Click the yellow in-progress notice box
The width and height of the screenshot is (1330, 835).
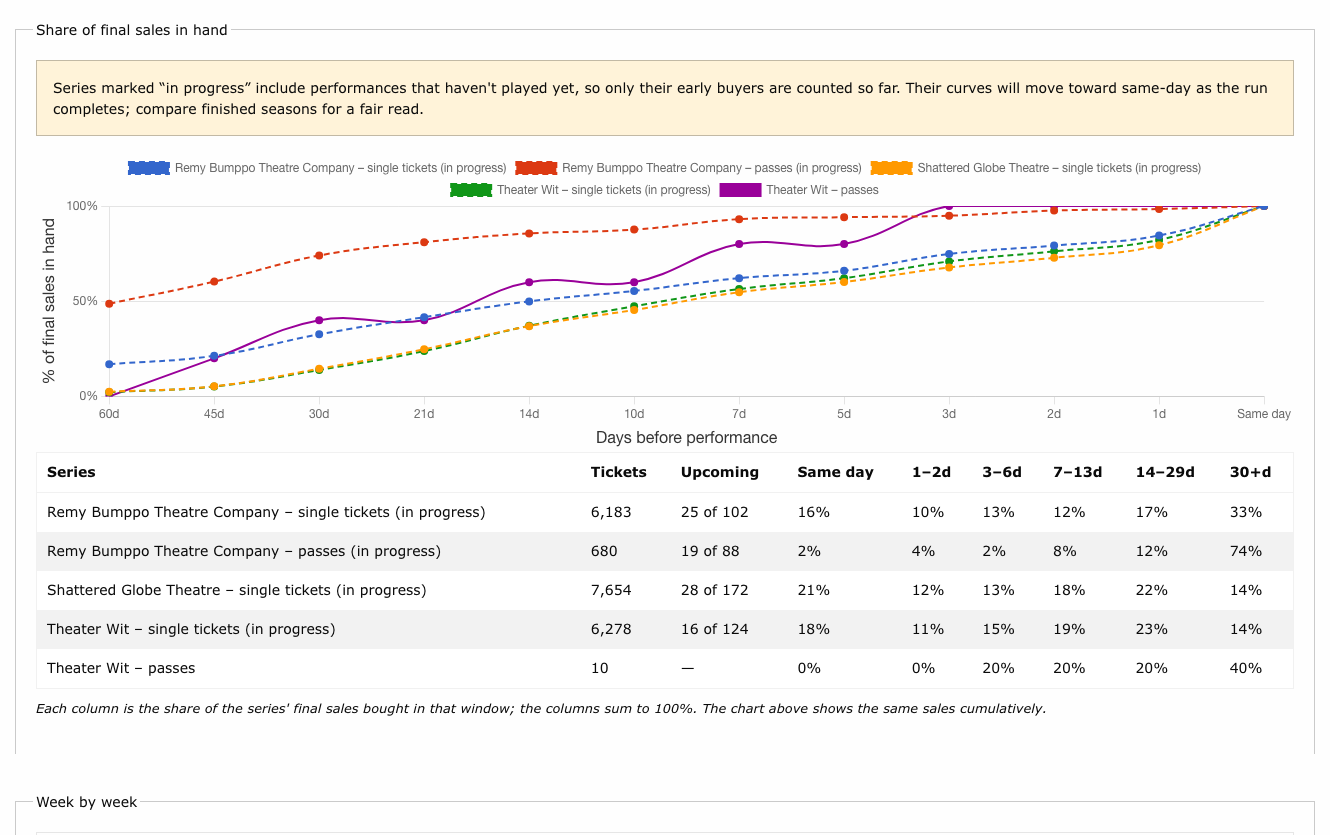coord(665,98)
